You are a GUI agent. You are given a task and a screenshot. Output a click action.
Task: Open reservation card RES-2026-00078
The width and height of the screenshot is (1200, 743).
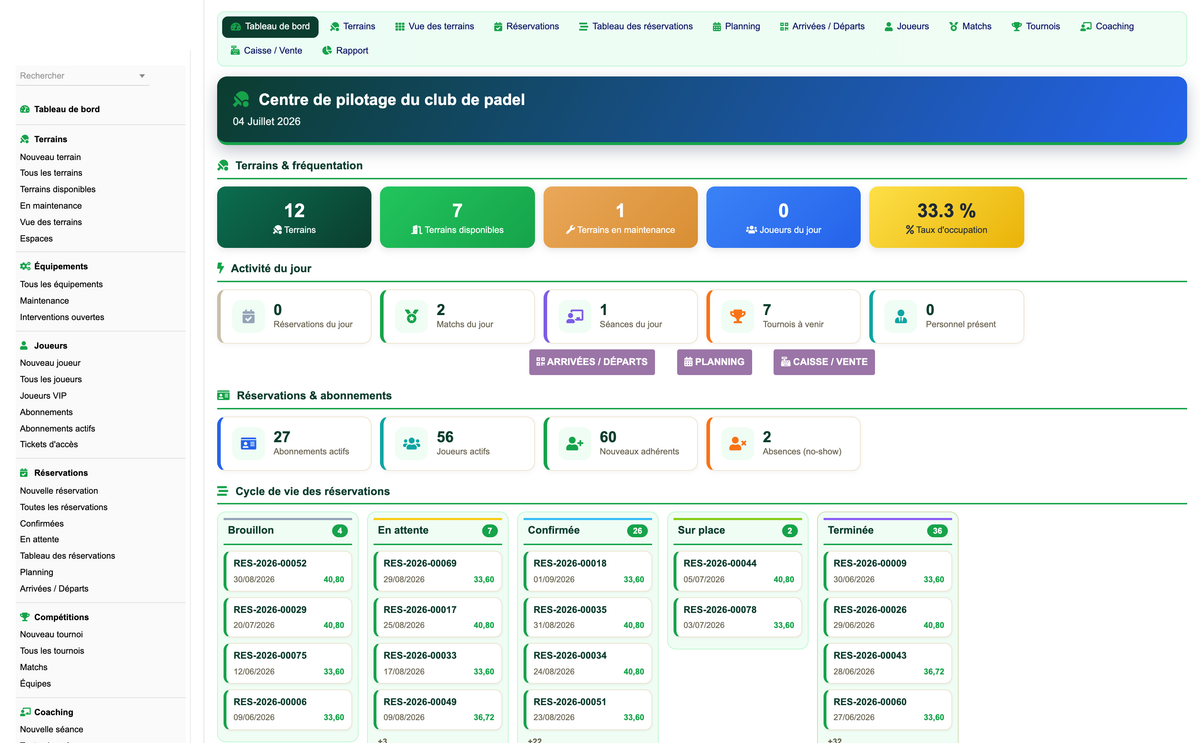738,617
